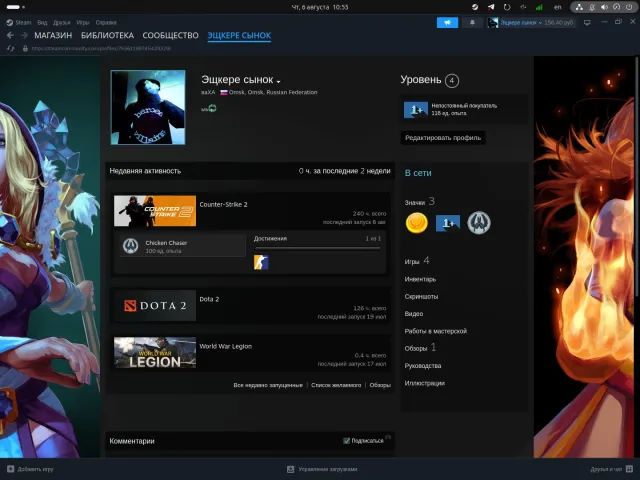Viewport: 640px width, 480px height.
Task: Click the grey Counter-Strike badge under Значки
Action: [x=479, y=223]
